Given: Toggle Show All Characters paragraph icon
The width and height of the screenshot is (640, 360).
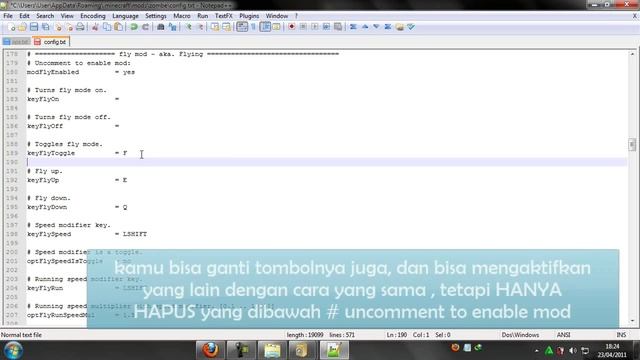Looking at the screenshot, I should click(x=253, y=27).
